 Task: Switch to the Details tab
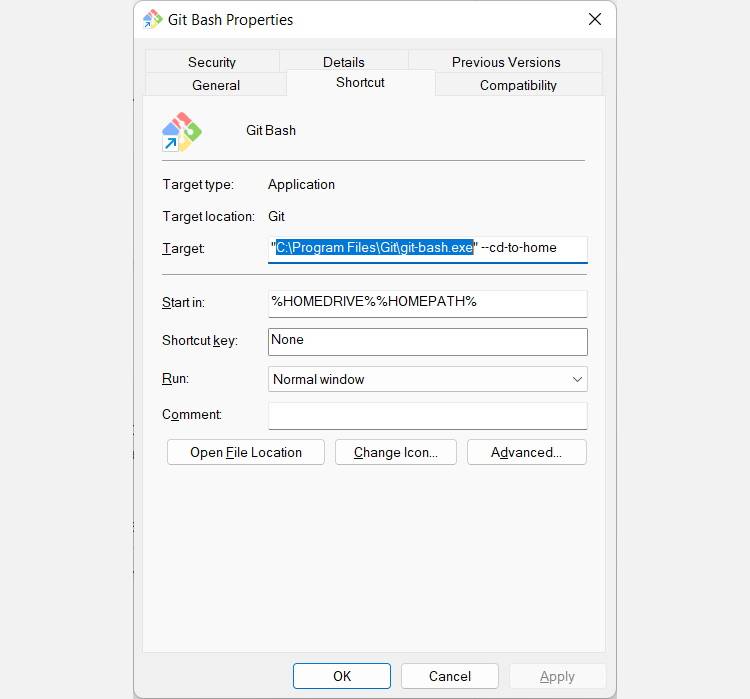tap(343, 62)
